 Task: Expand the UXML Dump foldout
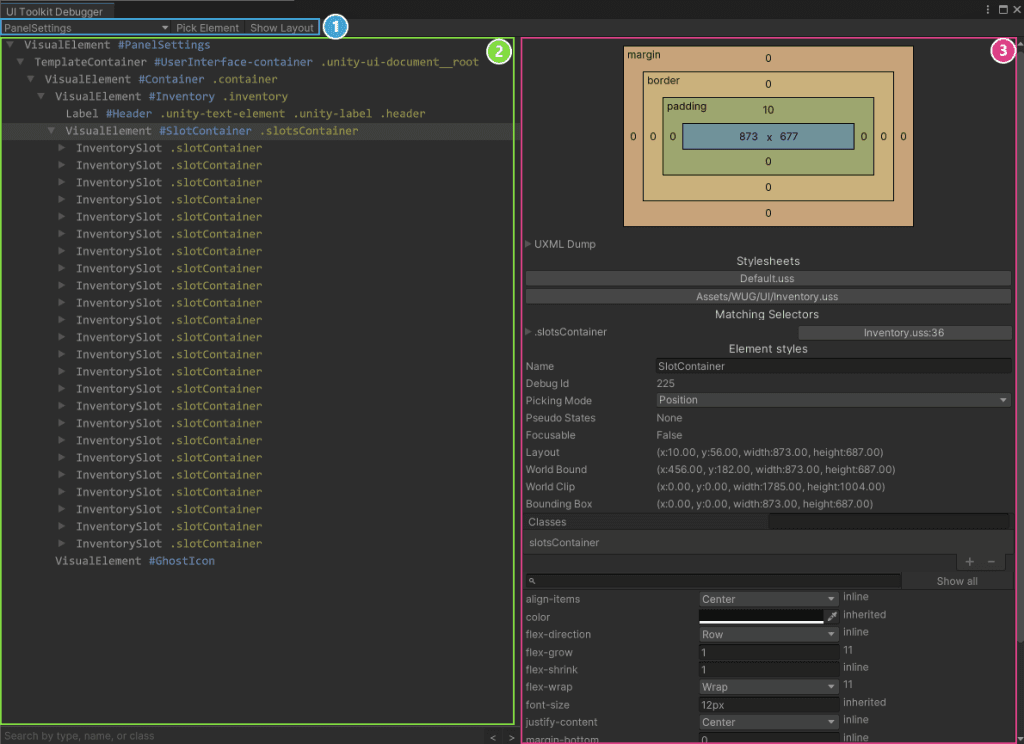click(528, 244)
